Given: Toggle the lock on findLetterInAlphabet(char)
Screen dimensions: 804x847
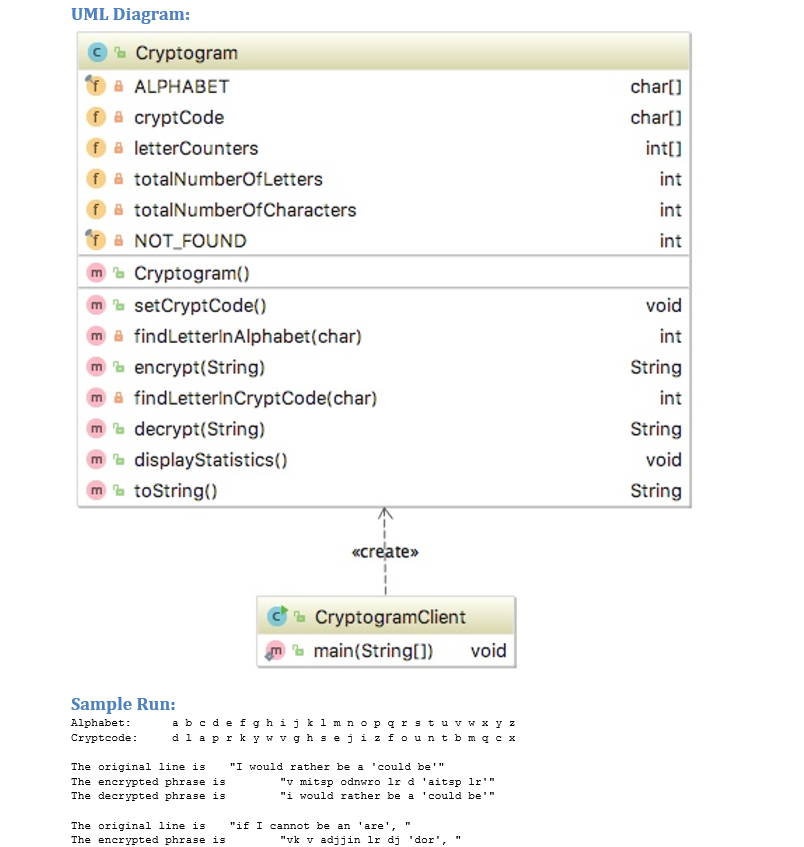Looking at the screenshot, I should 116,337.
